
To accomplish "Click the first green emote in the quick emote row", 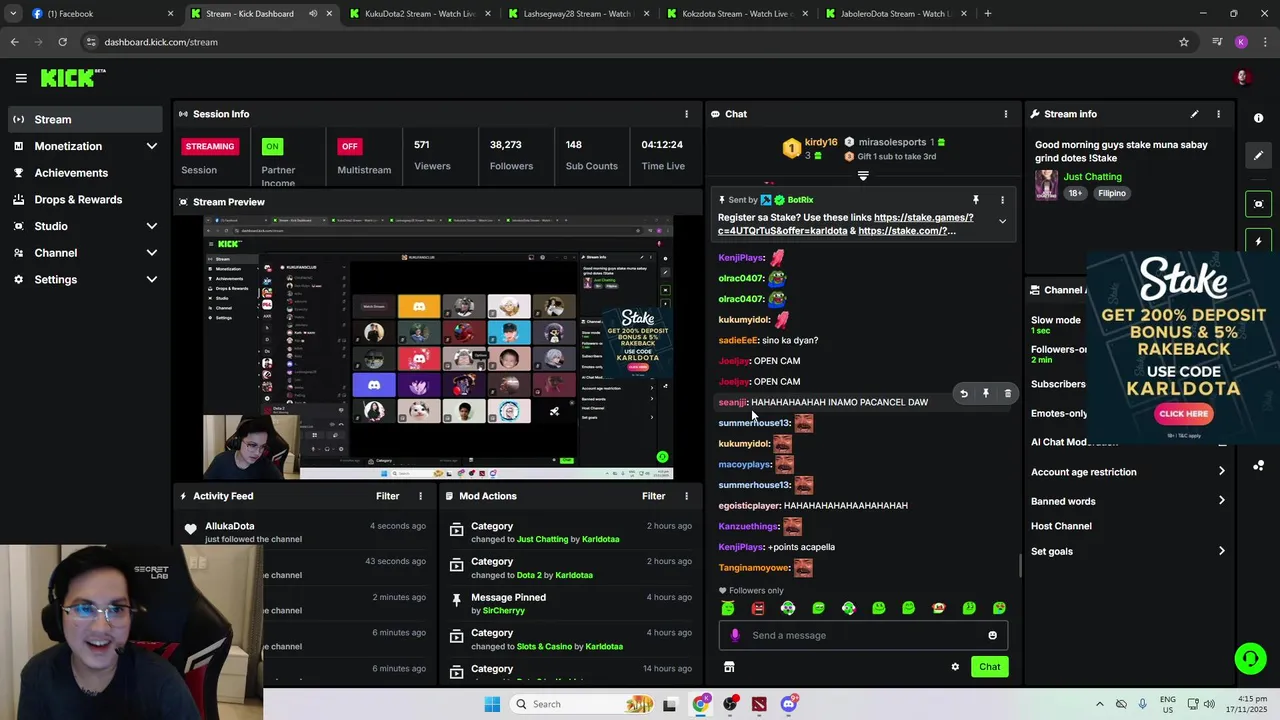I will pos(728,608).
